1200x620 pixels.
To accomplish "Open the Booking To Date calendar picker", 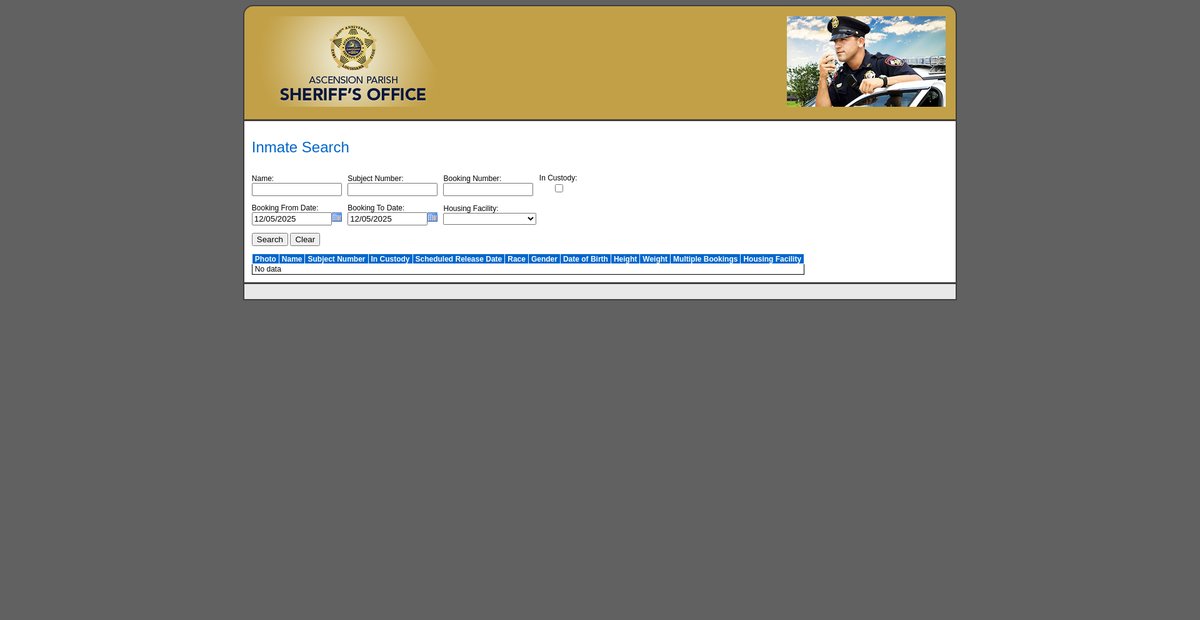I will [433, 217].
